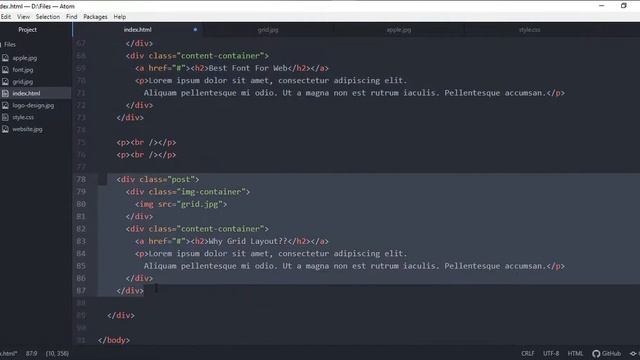Screen dimensions: 640x360
Task: Open font.jpg in the tree
Action: point(23,70)
